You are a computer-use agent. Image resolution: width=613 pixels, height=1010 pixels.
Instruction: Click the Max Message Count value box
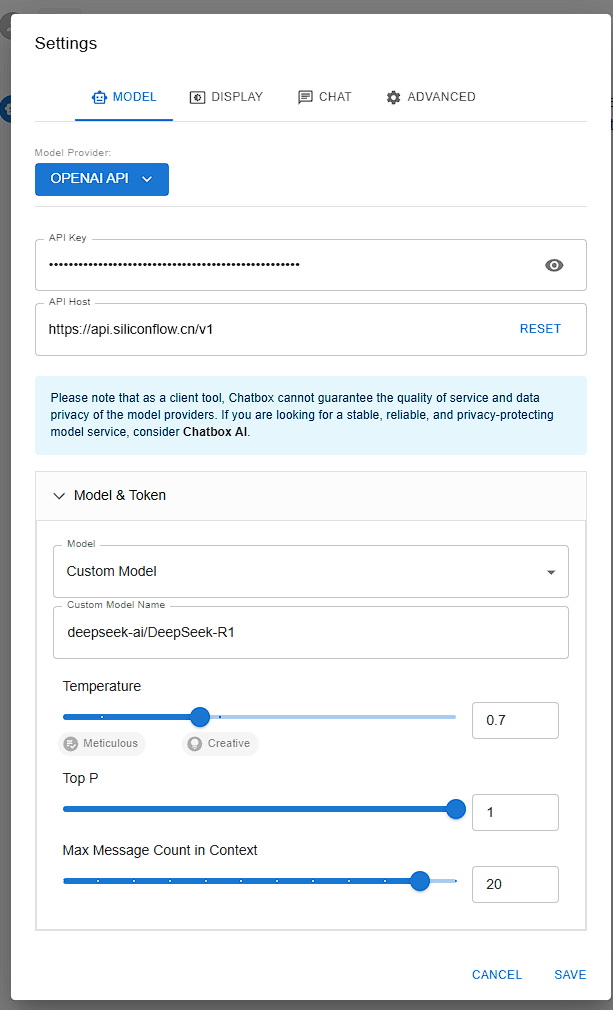tap(515, 884)
